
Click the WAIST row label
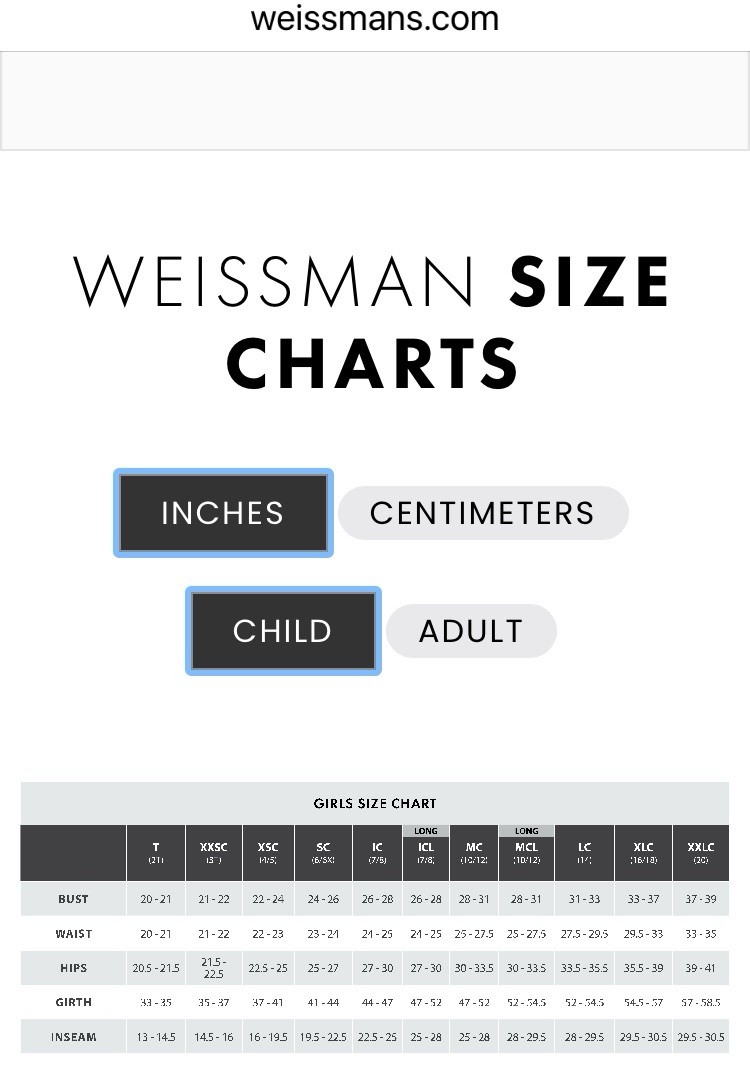[73, 934]
